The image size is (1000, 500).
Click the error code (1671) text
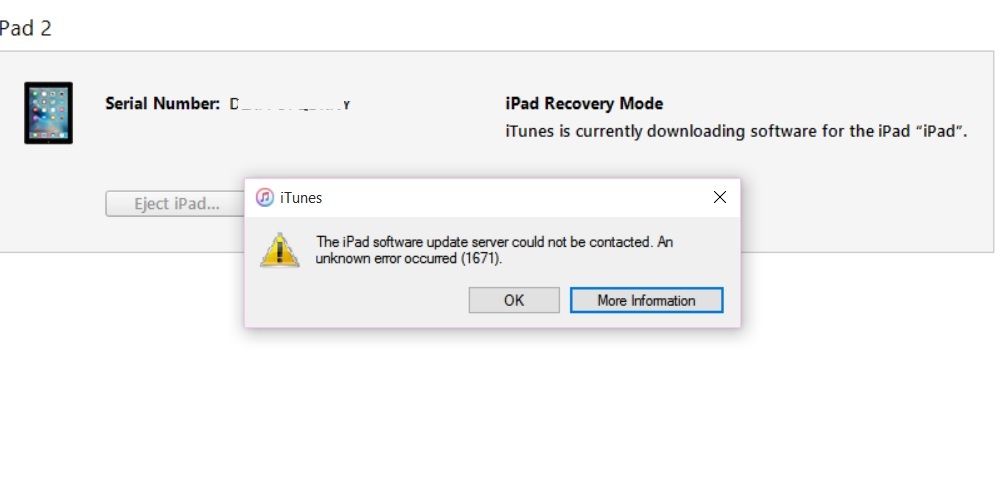click(480, 259)
